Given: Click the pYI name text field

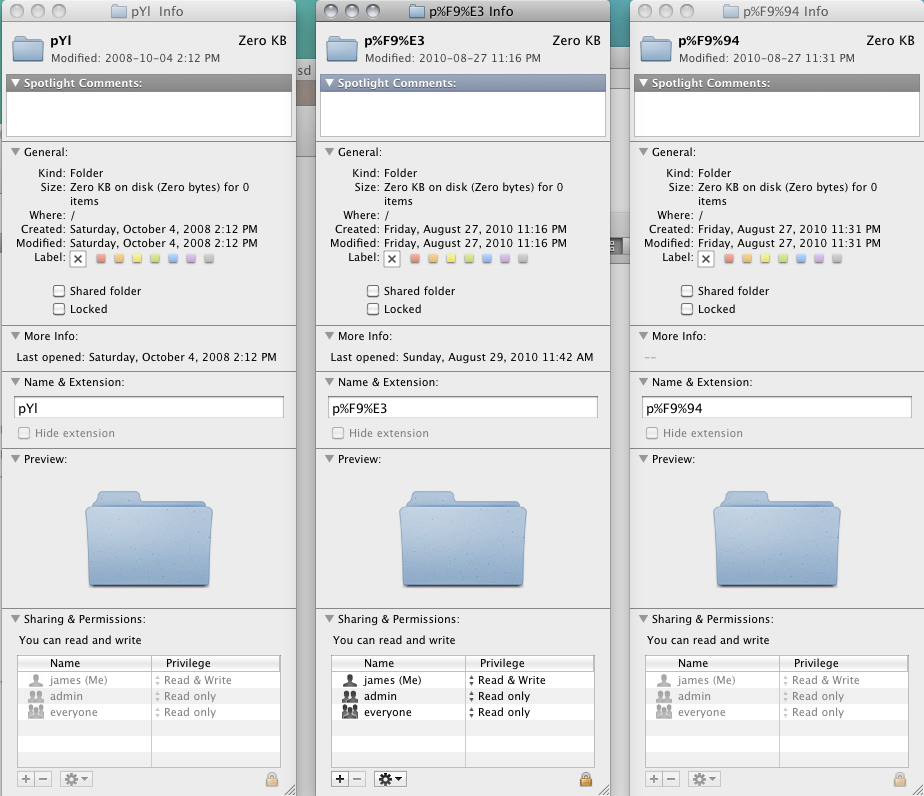Looking at the screenshot, I should (x=148, y=408).
